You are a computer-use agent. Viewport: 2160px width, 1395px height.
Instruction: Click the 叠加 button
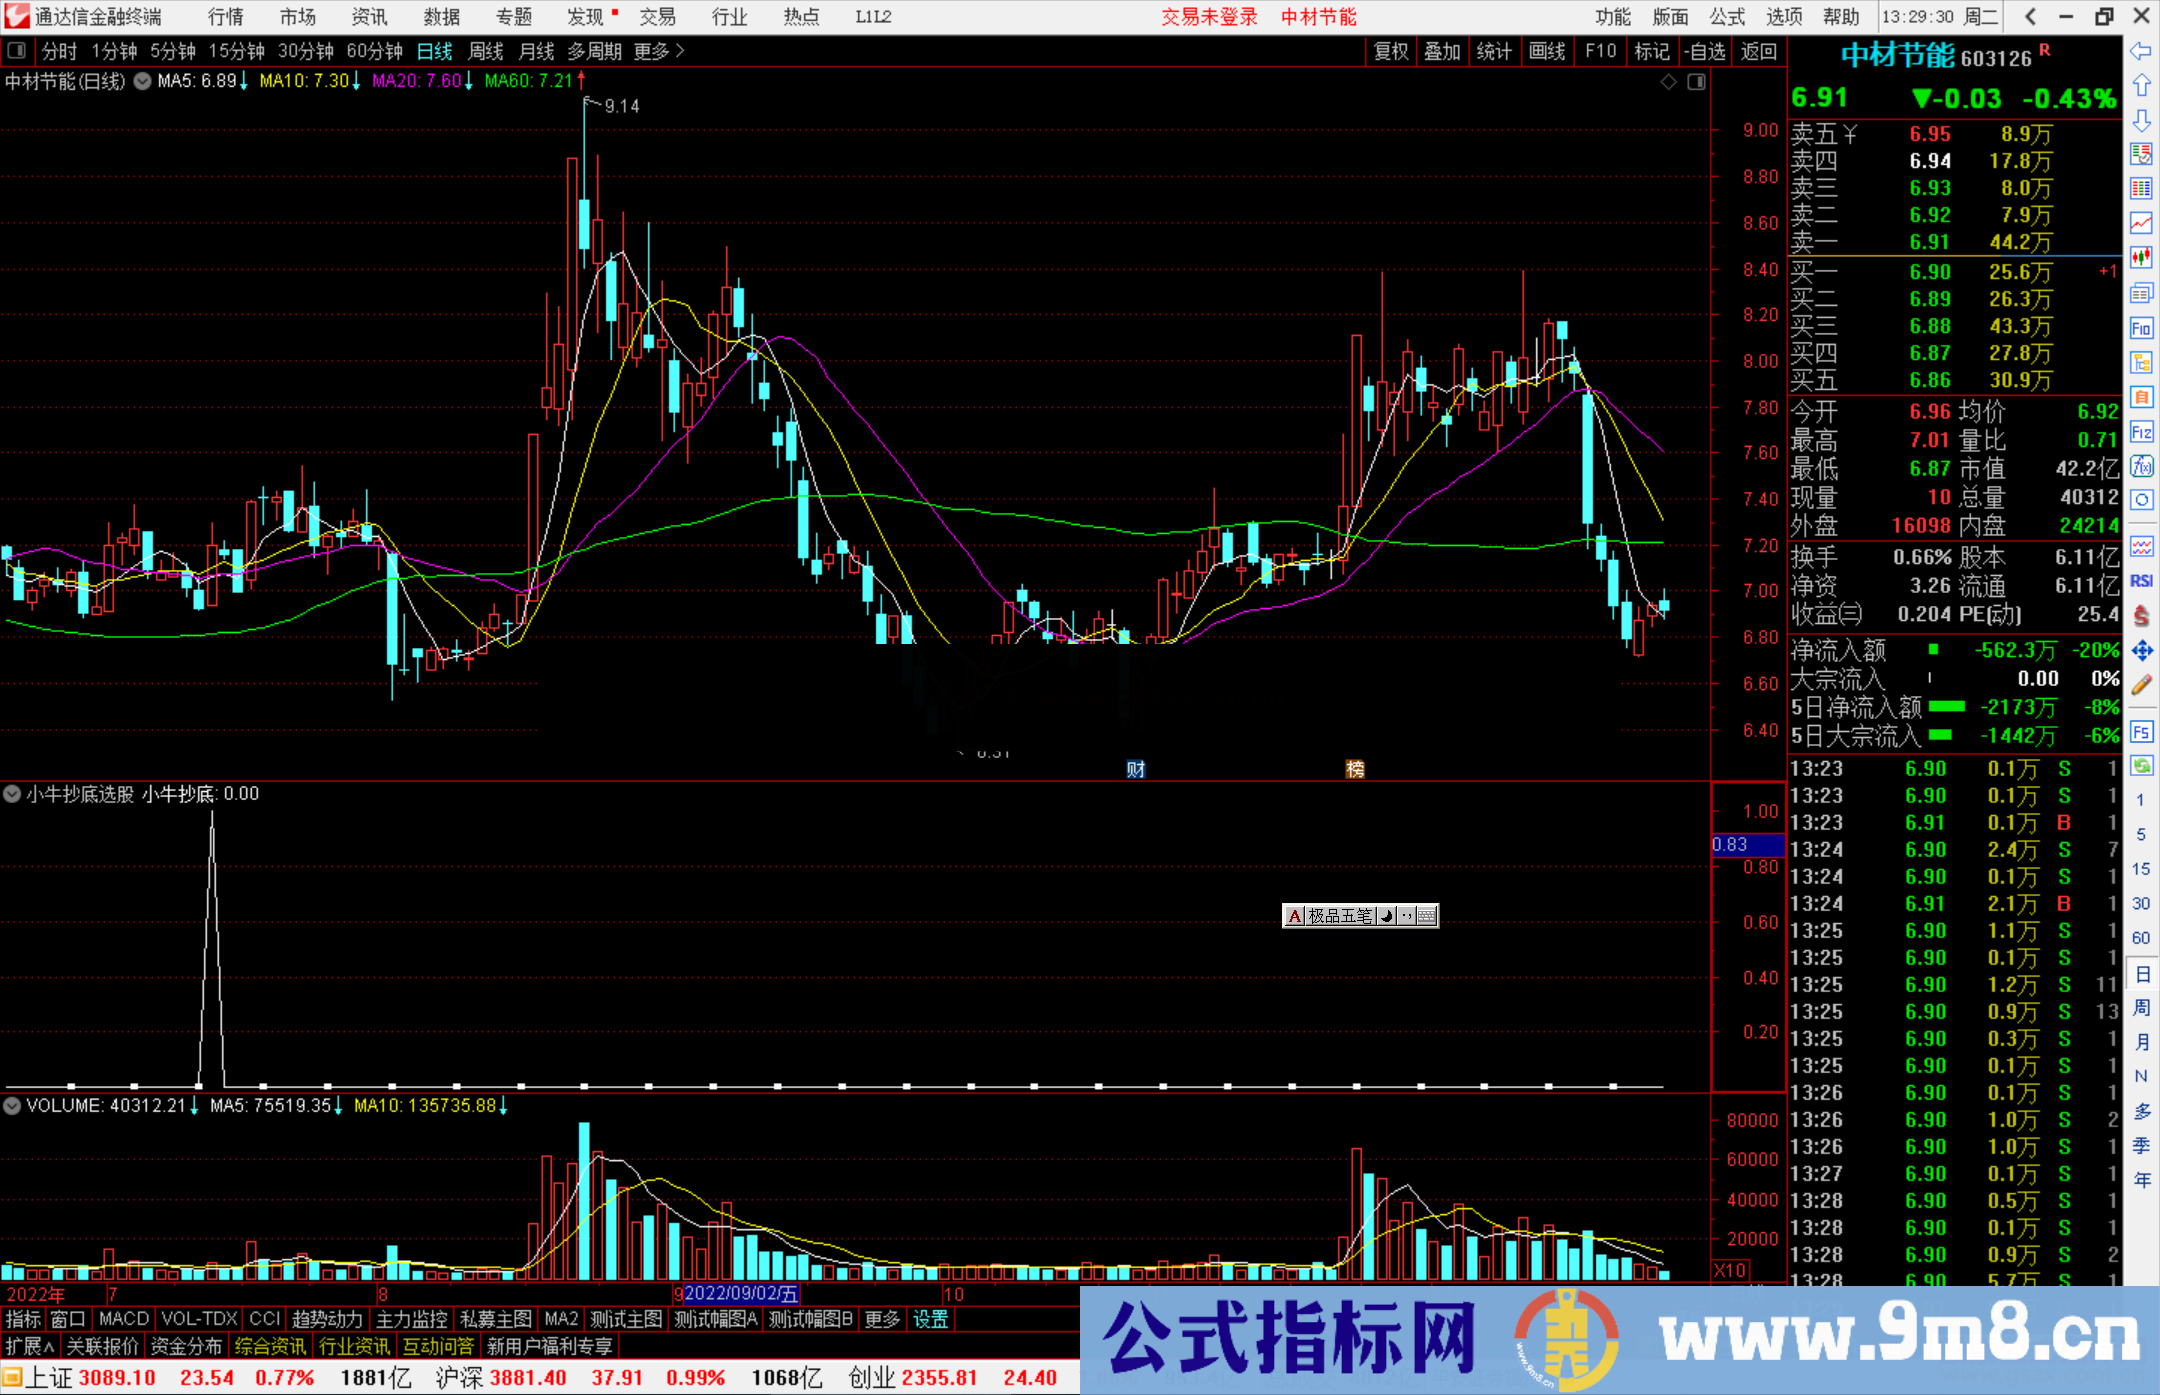[x=1443, y=51]
